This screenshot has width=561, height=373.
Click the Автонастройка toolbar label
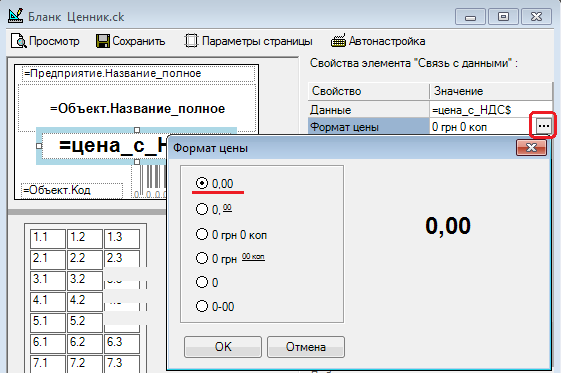[x=387, y=41]
